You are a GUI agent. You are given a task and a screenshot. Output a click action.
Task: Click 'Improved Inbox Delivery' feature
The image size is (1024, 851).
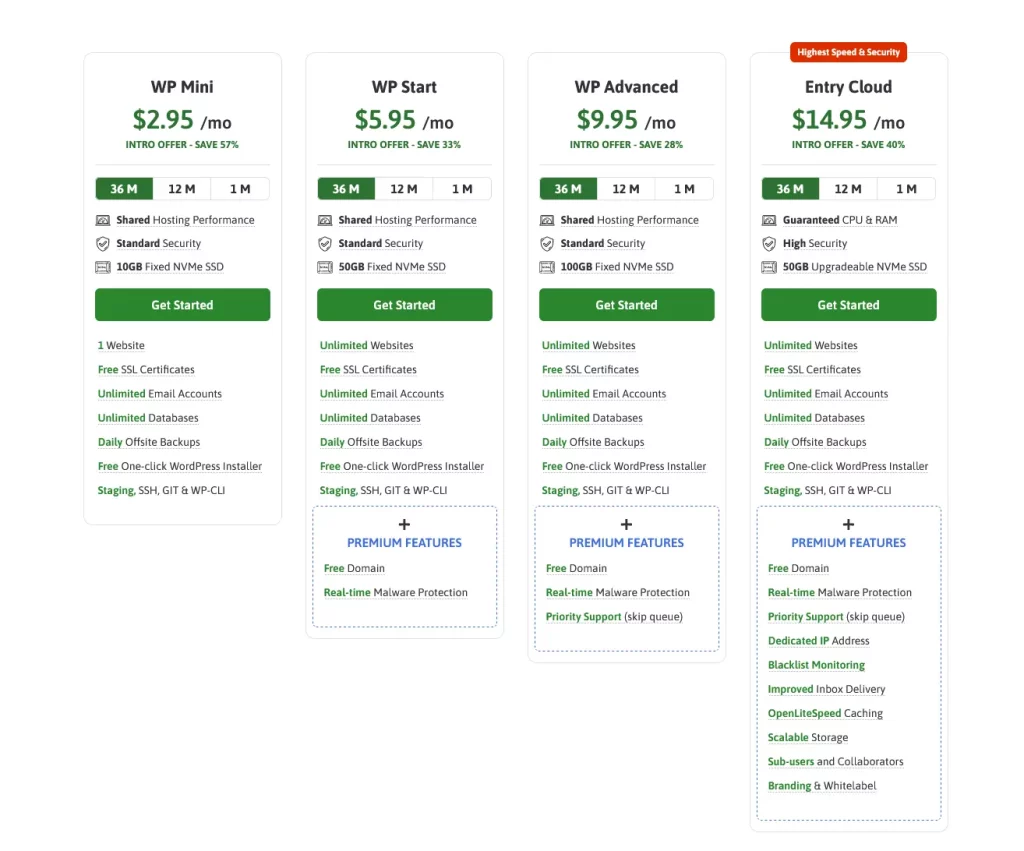click(826, 689)
